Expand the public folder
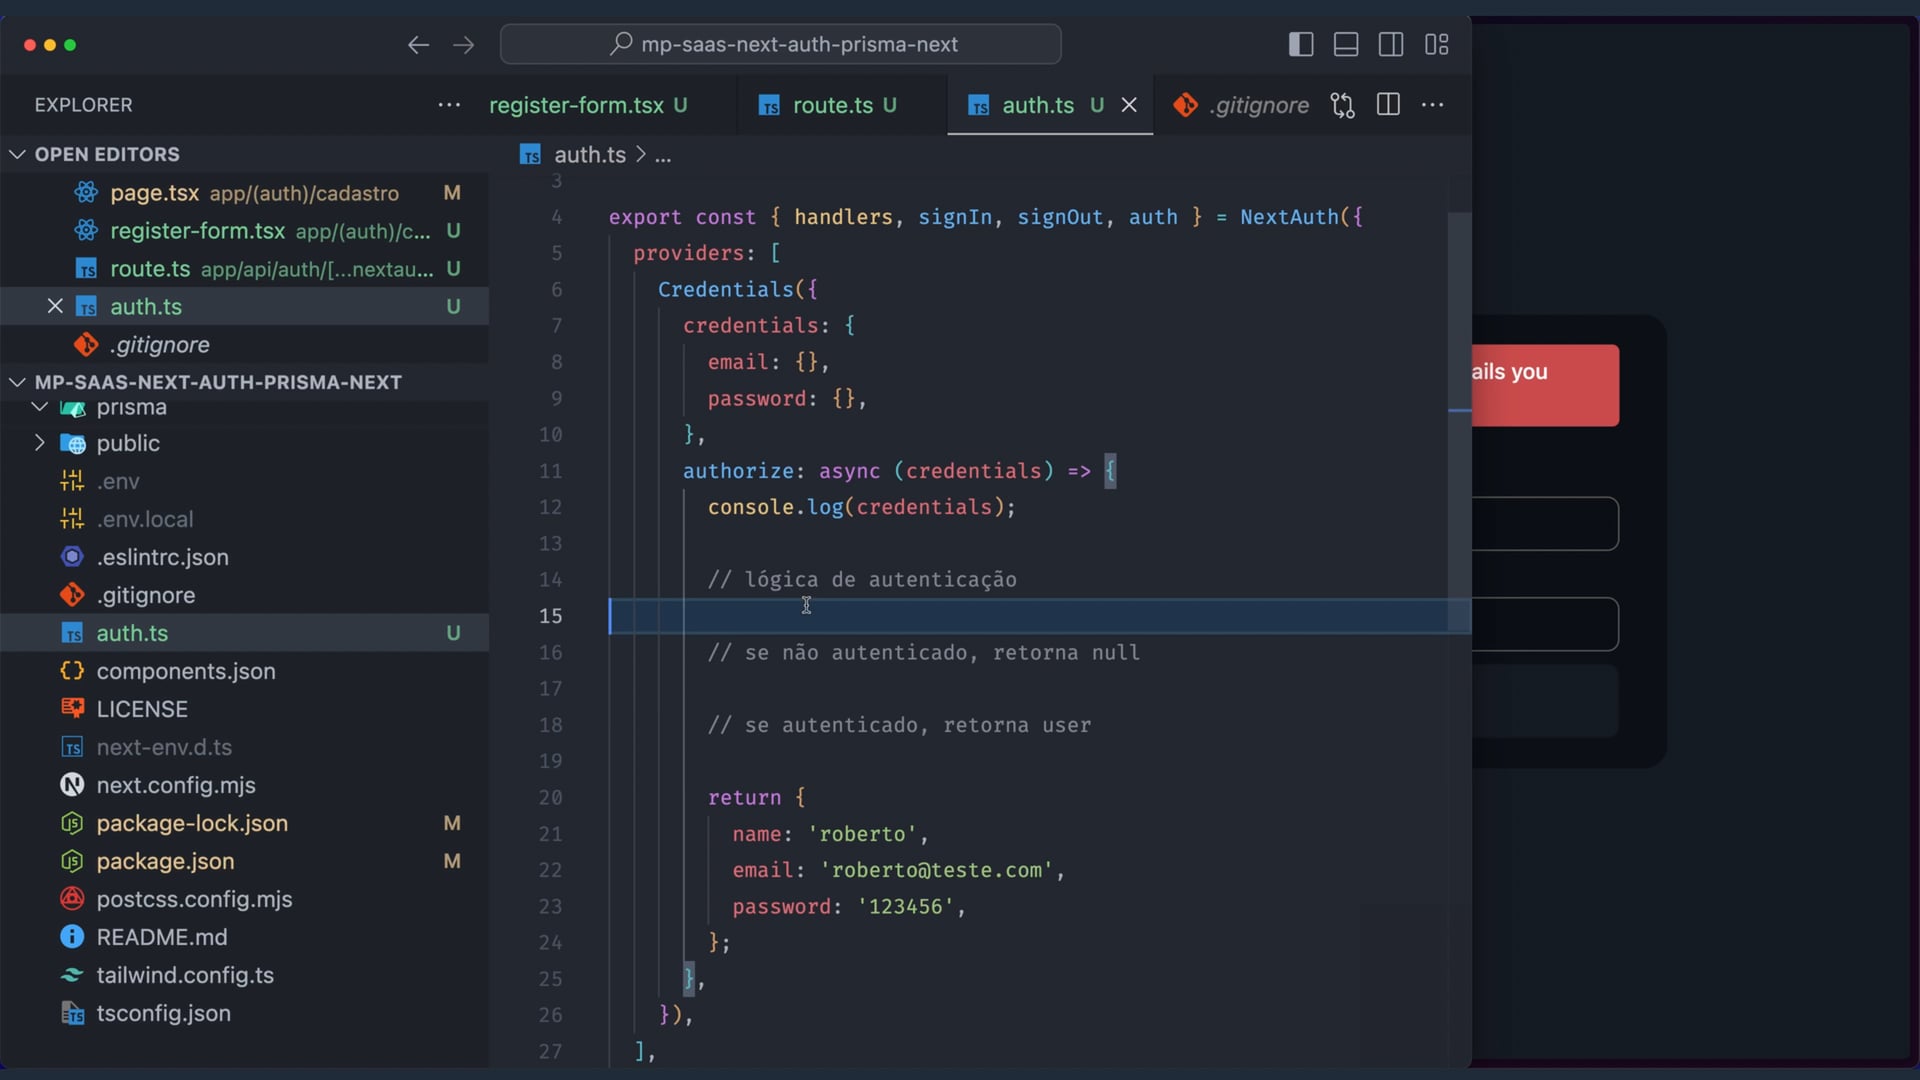This screenshot has height=1080, width=1920. (x=40, y=443)
